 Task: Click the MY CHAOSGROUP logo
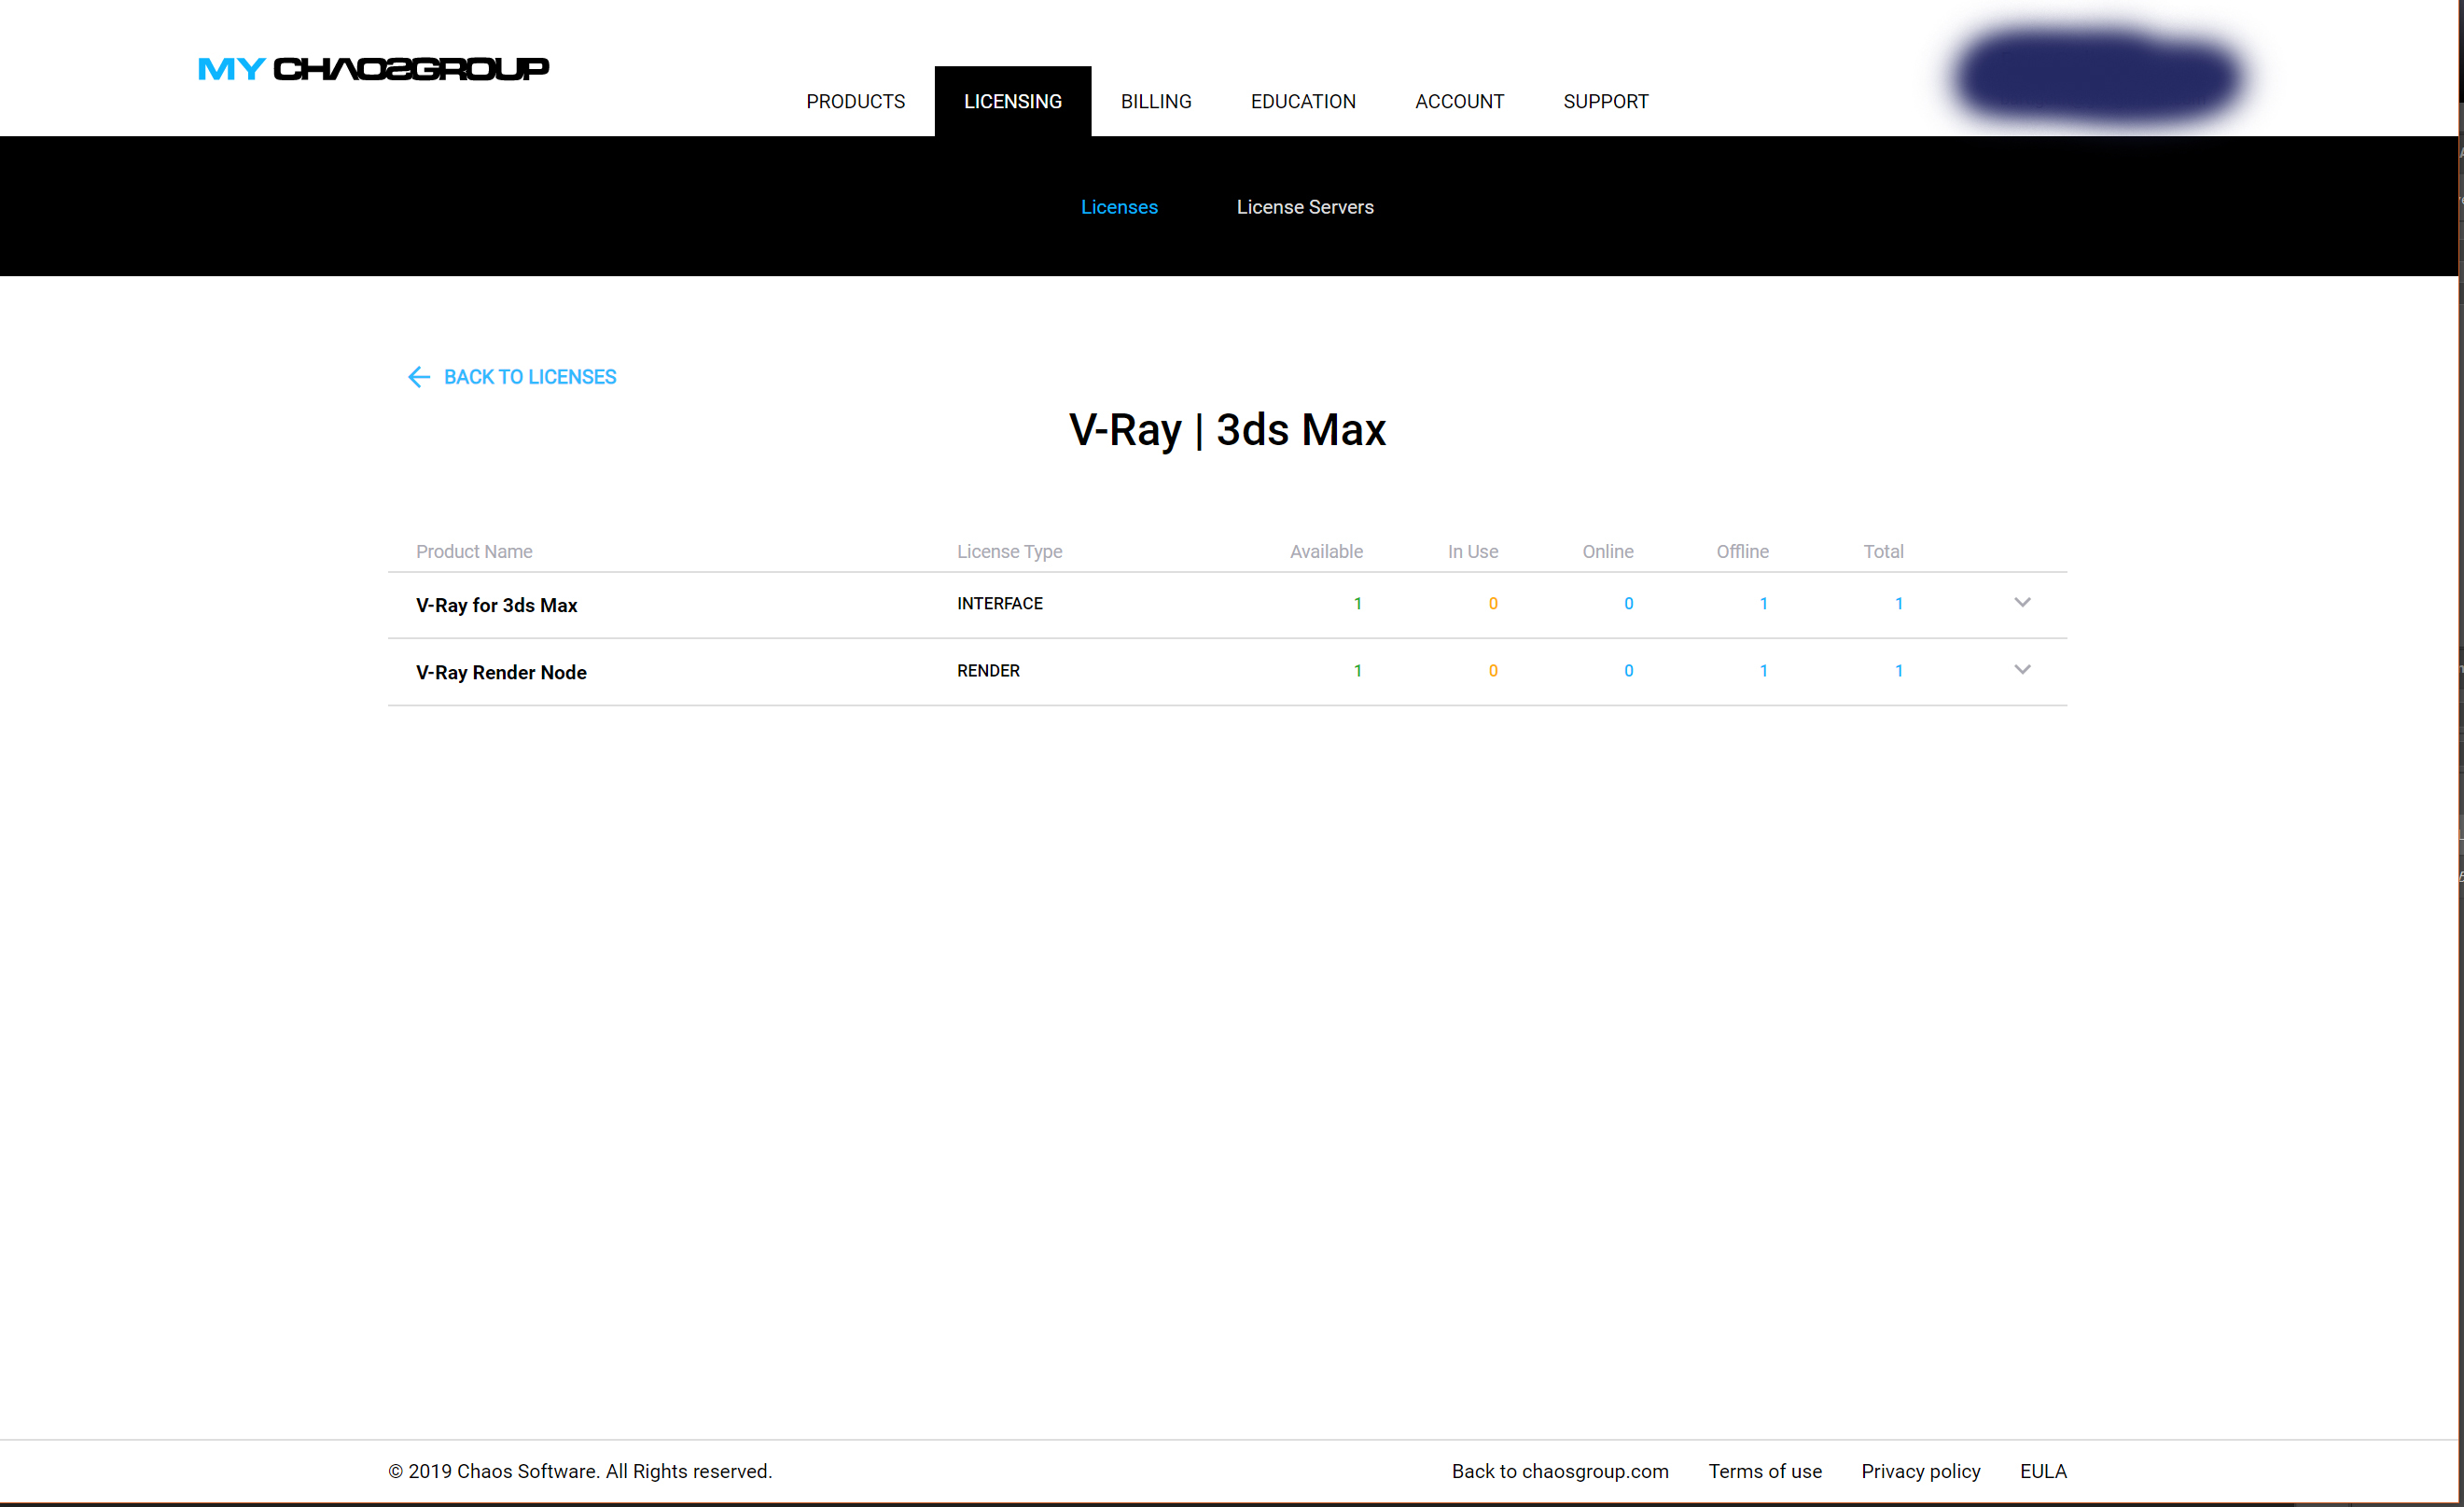point(373,68)
